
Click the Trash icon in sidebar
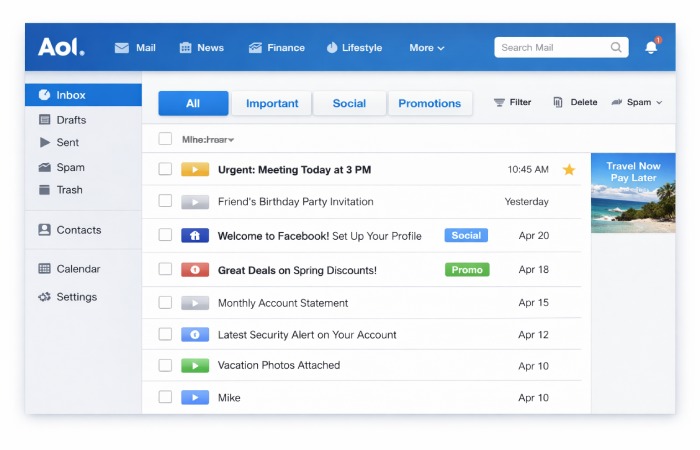(x=45, y=190)
